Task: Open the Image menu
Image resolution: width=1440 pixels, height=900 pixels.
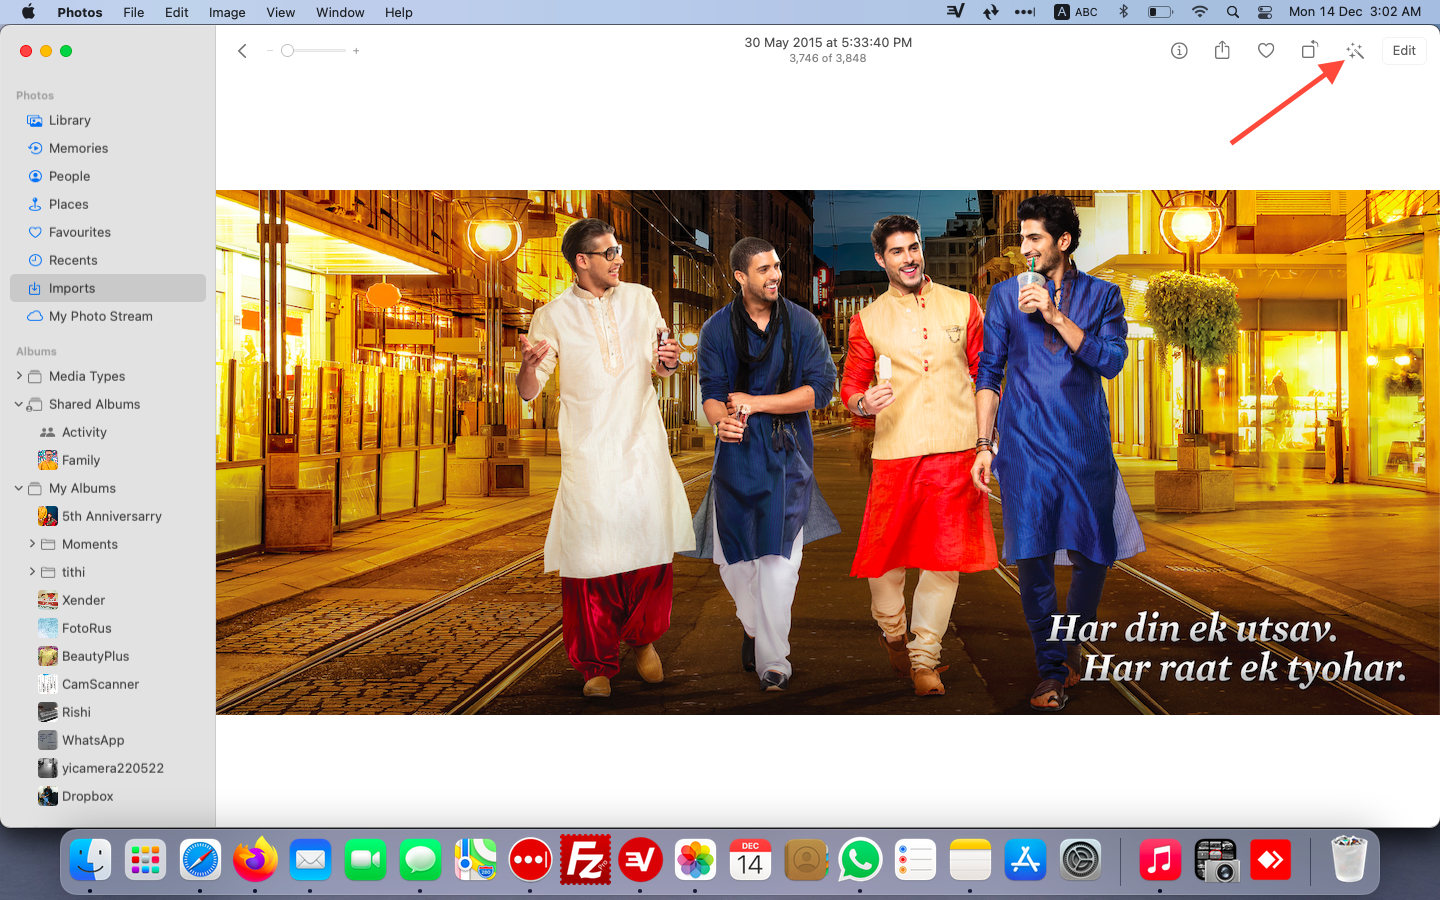Action: tap(227, 12)
